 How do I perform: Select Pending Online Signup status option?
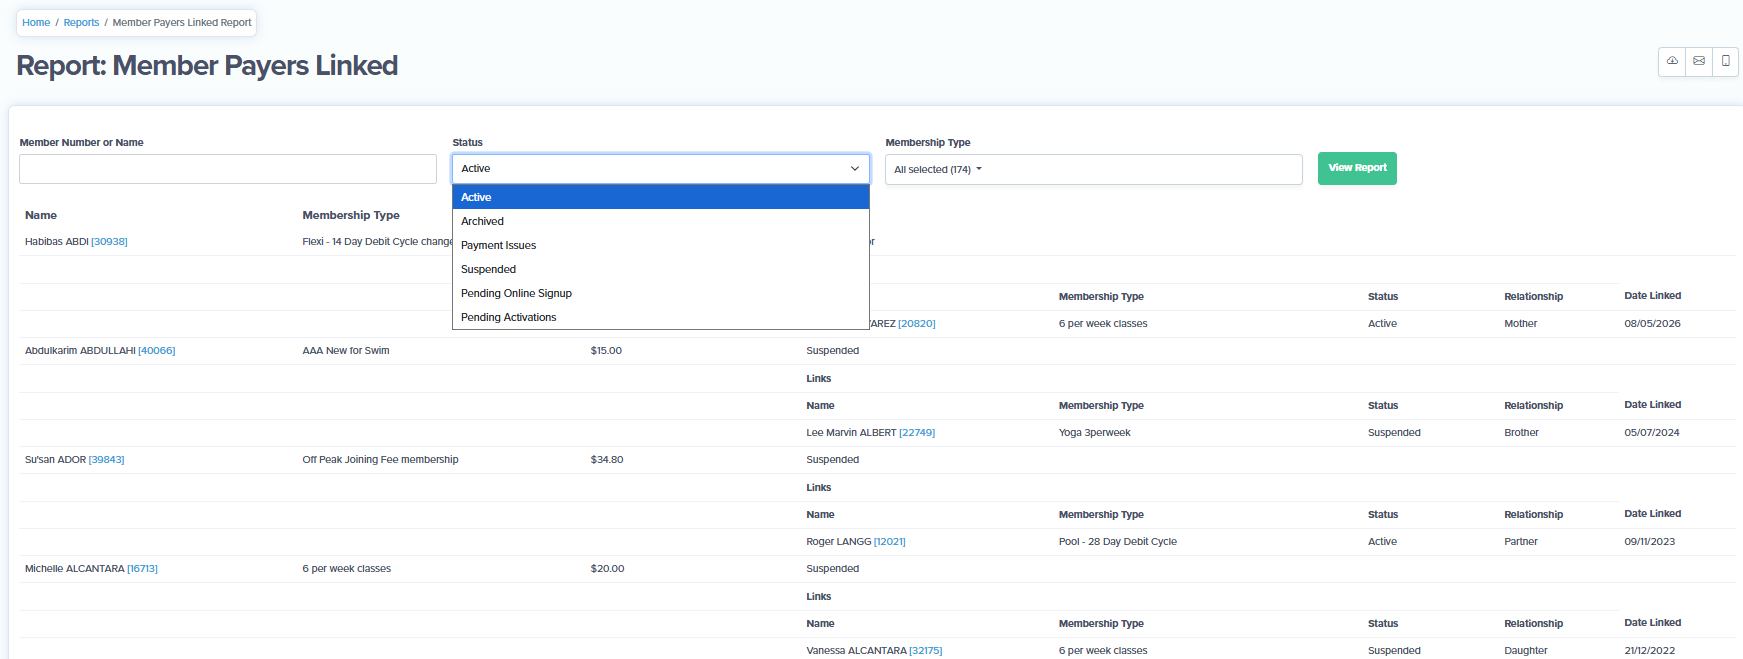[661, 293]
